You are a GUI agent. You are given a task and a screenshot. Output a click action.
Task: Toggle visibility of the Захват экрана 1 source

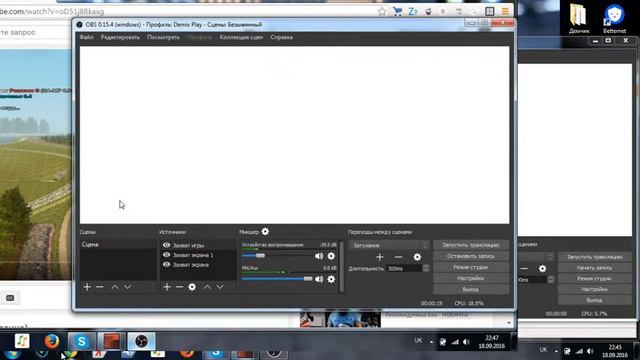pyautogui.click(x=167, y=255)
